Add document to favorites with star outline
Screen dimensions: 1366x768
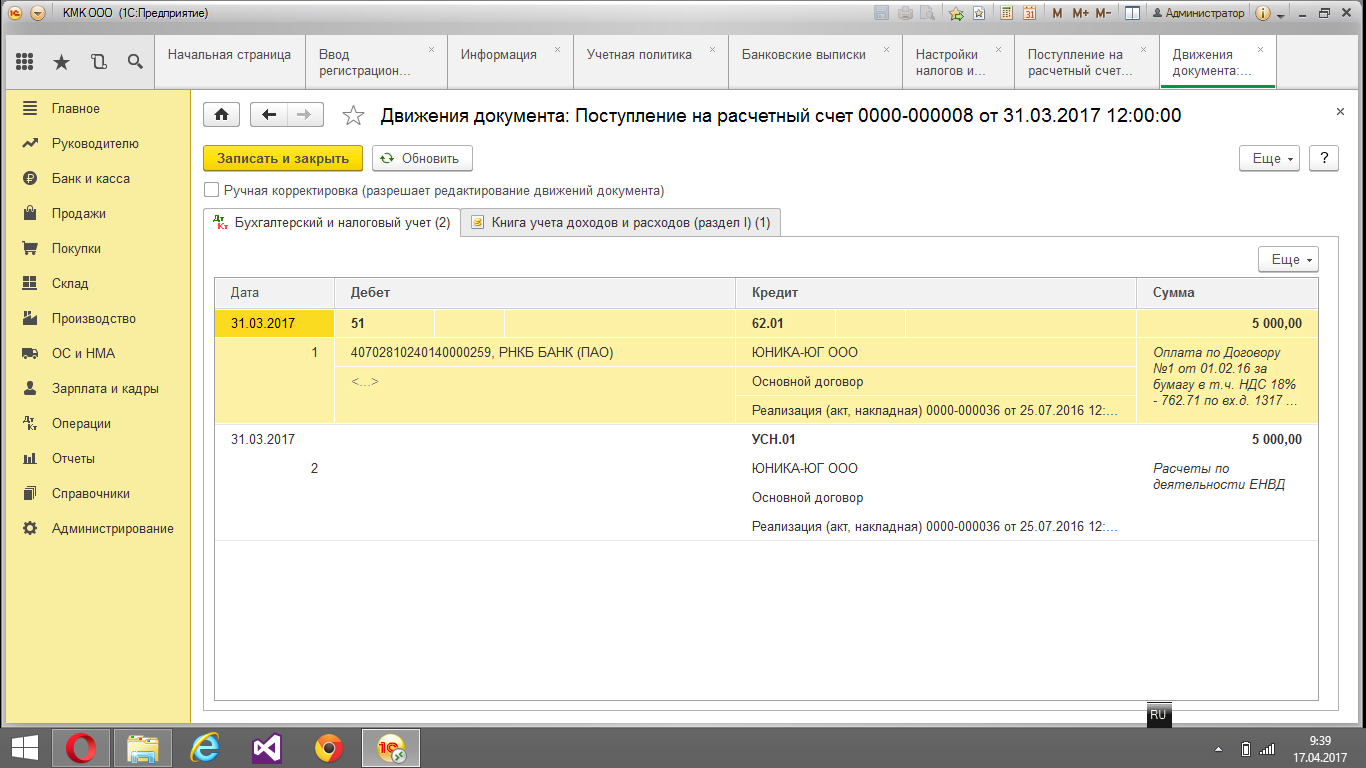pyautogui.click(x=353, y=116)
